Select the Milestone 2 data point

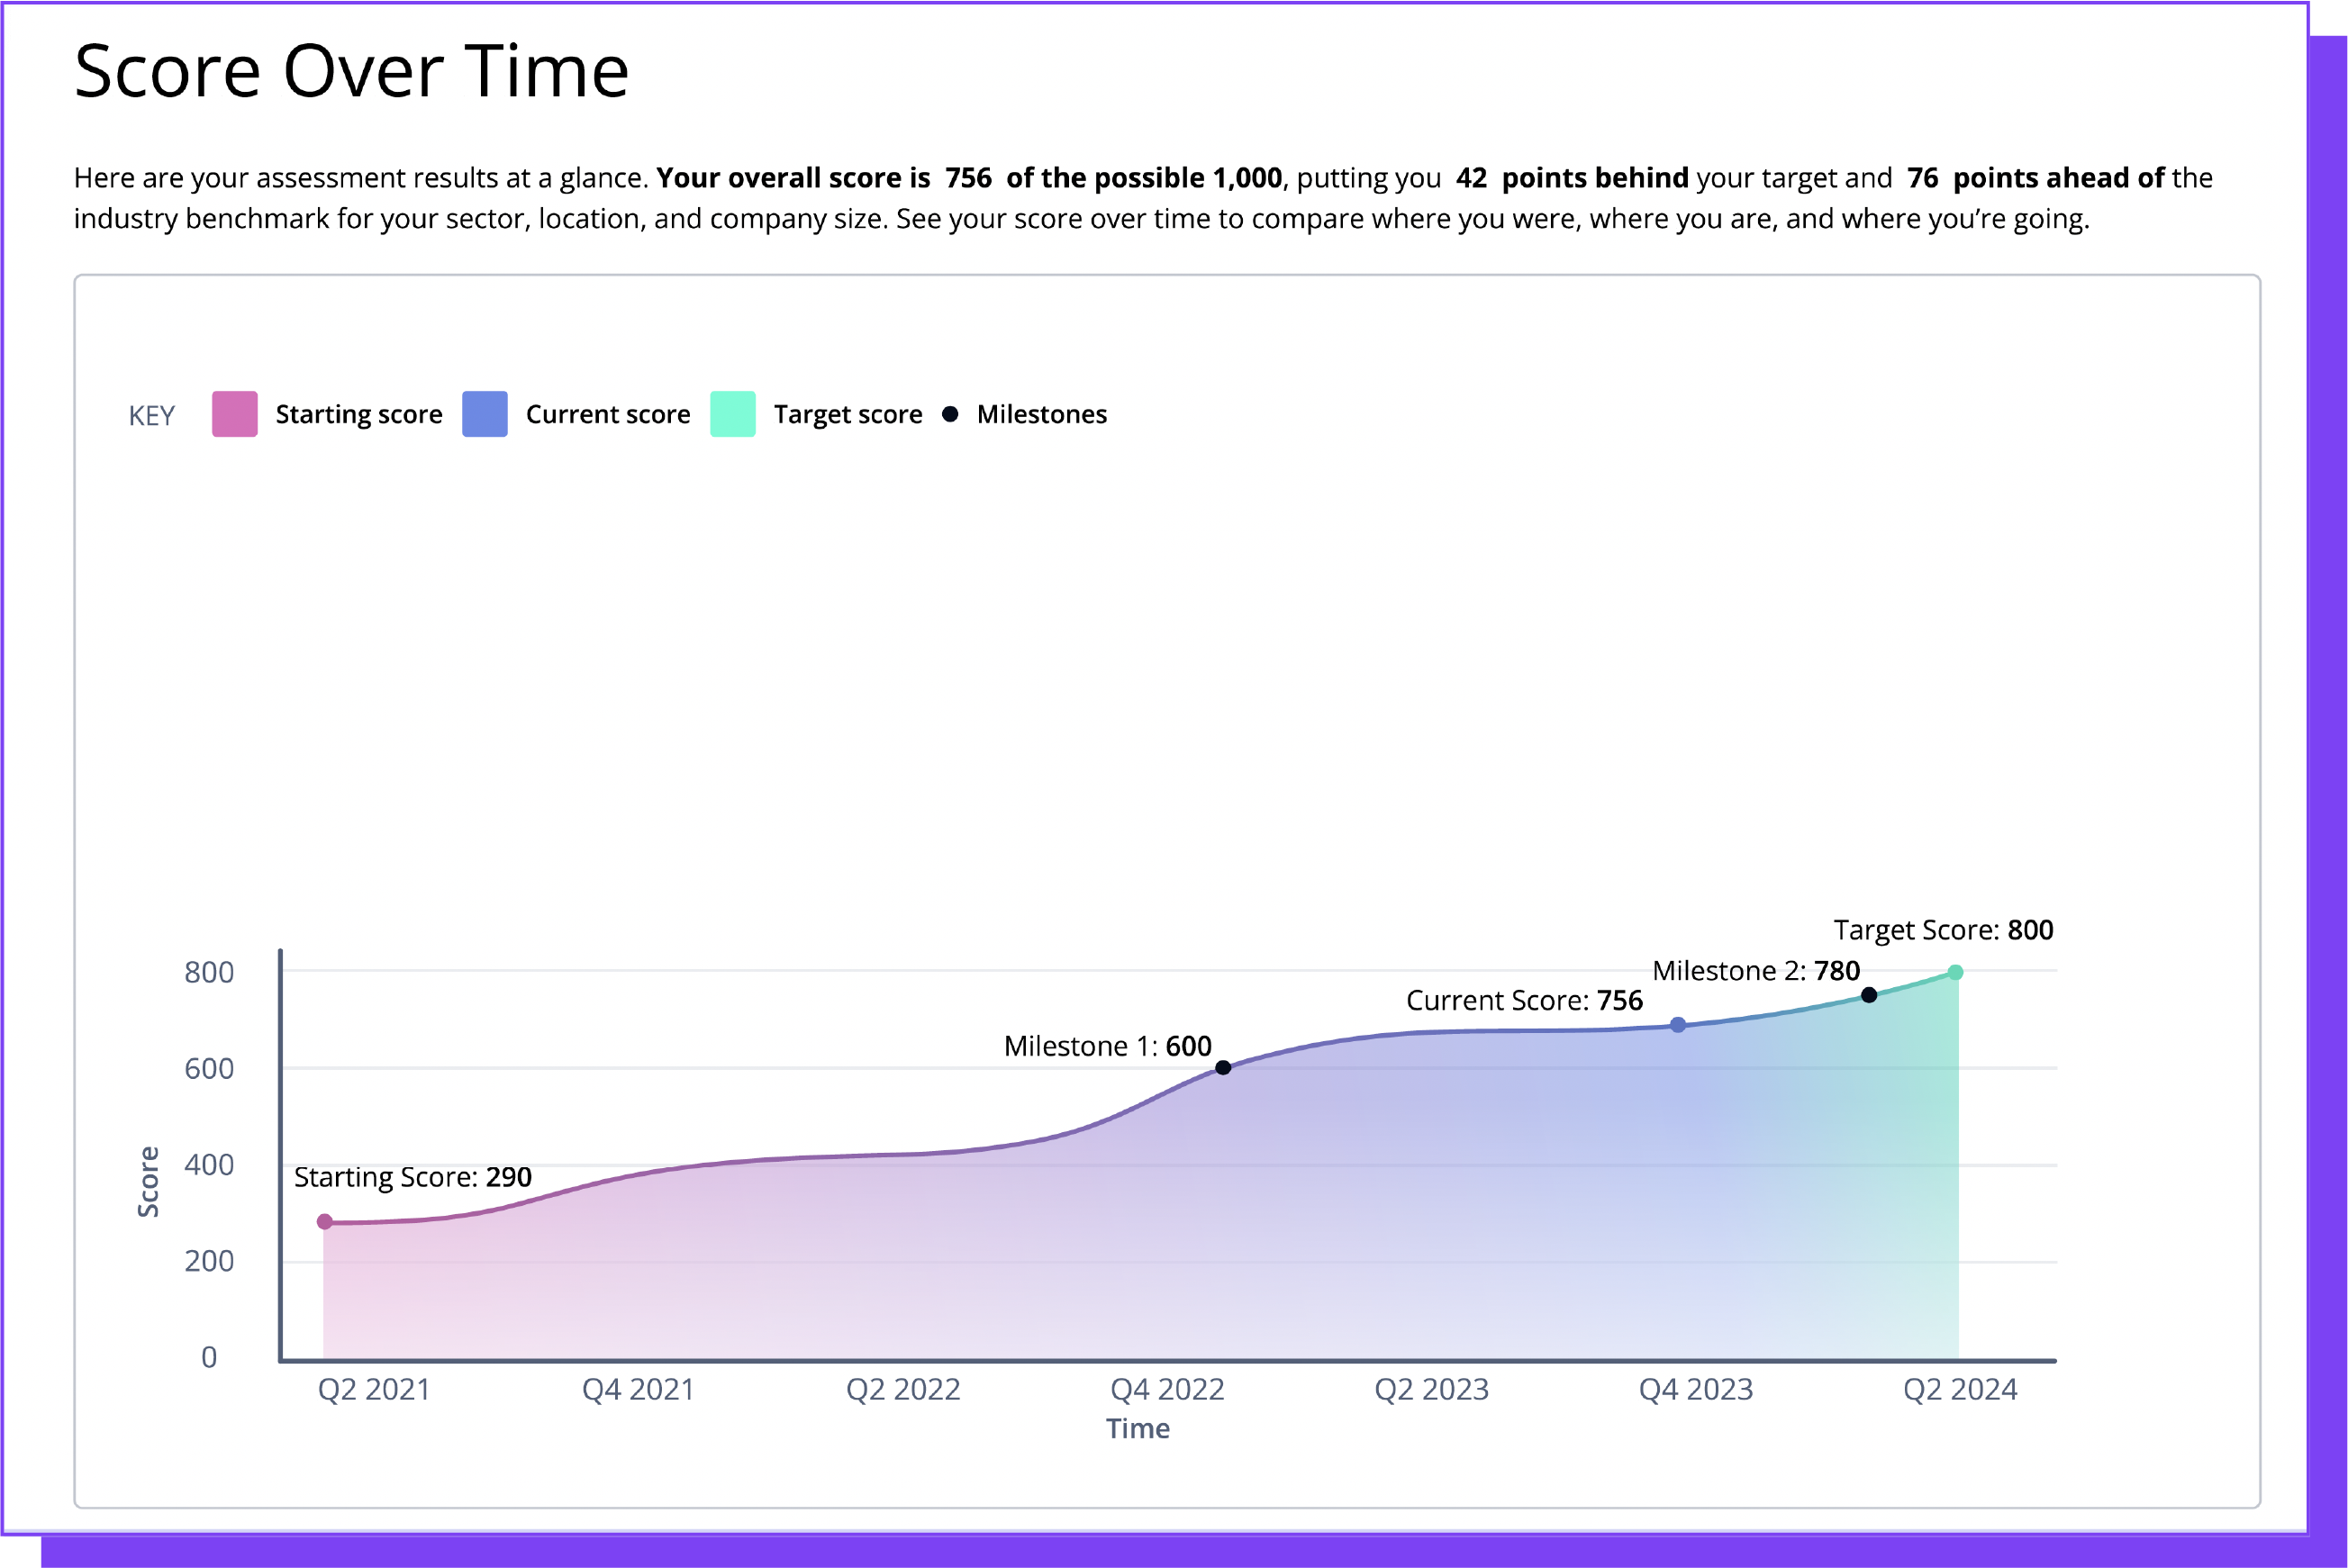tap(1869, 995)
